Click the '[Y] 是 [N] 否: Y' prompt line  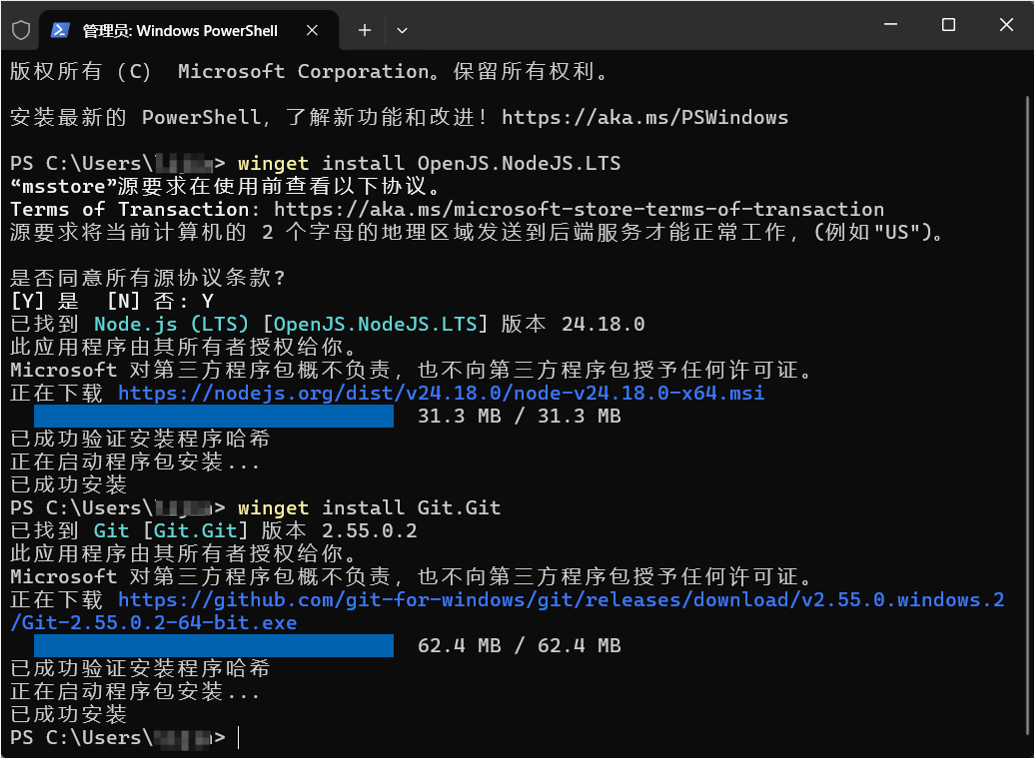[112, 301]
